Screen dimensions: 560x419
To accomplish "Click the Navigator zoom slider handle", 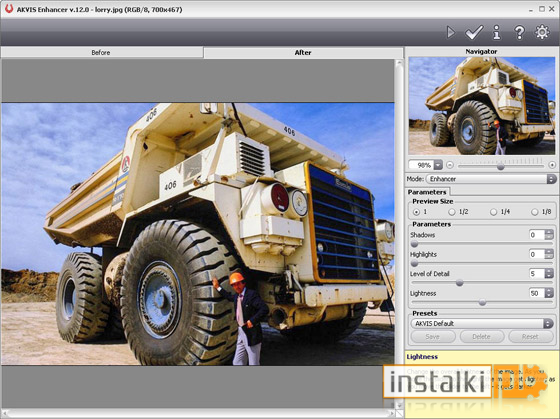I will tap(501, 167).
